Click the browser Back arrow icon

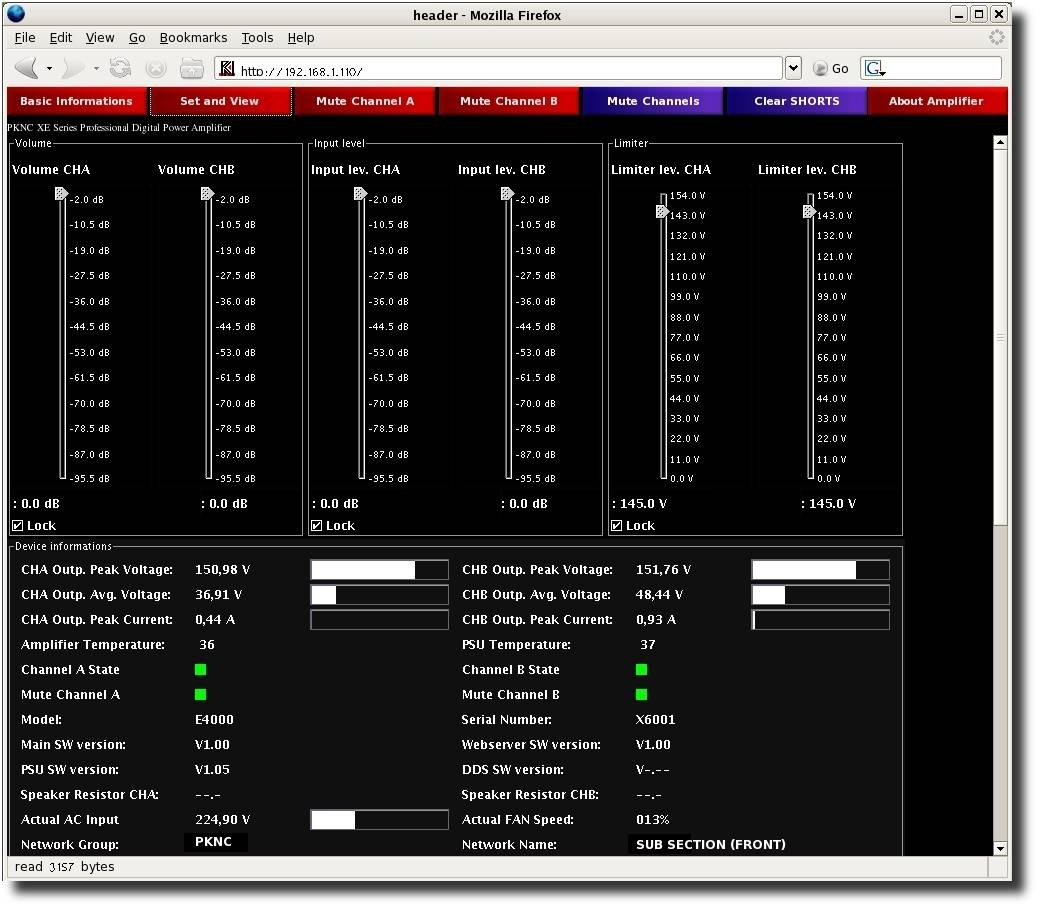[27, 68]
